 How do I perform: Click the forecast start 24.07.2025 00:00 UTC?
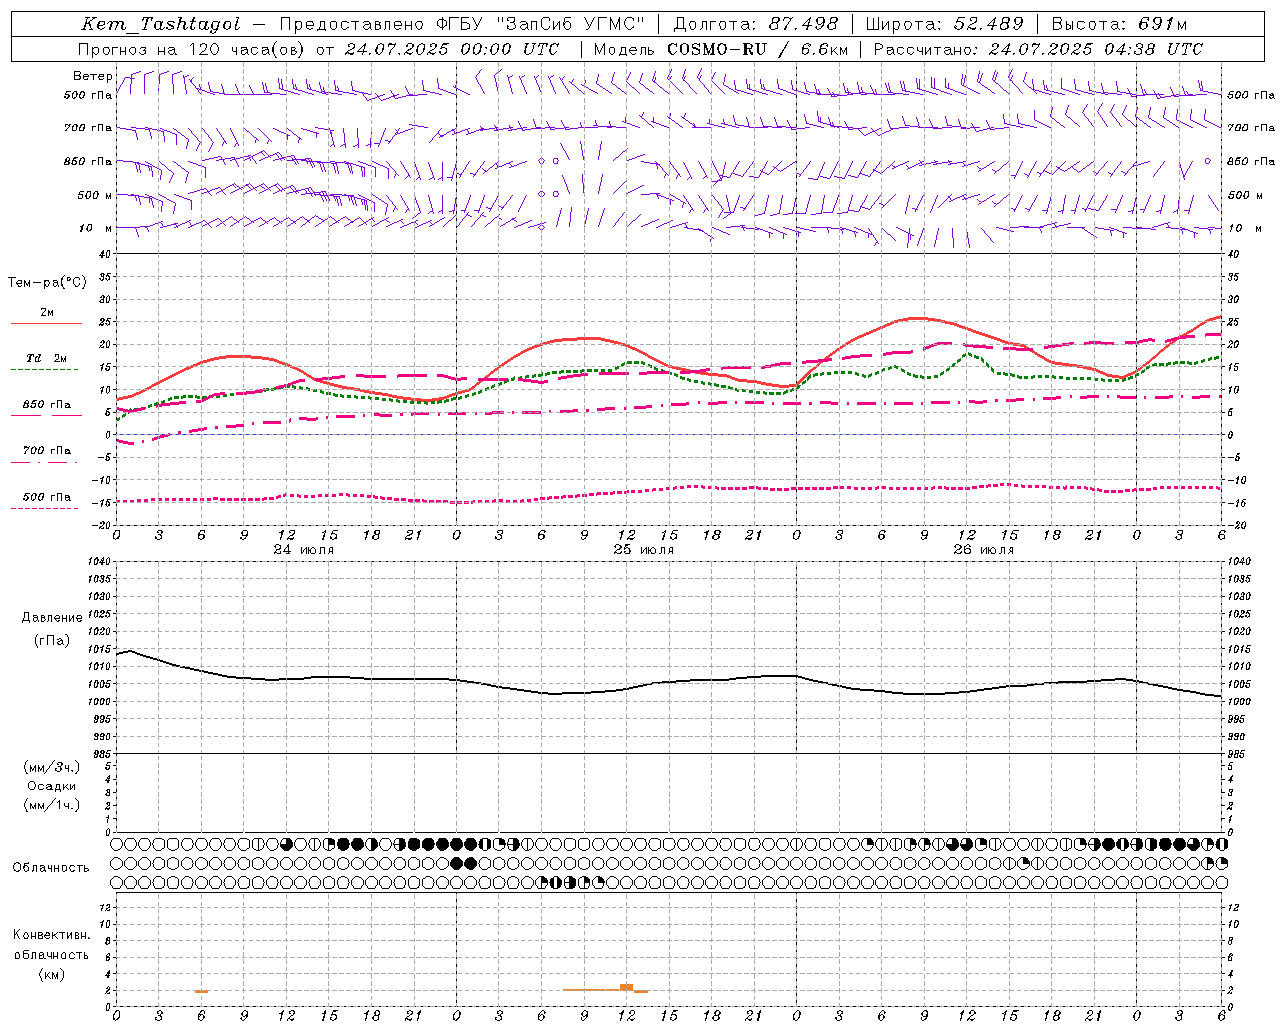[452, 49]
